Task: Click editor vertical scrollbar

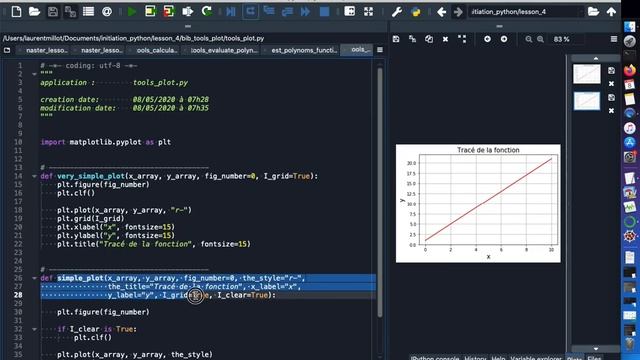Action: point(380,192)
